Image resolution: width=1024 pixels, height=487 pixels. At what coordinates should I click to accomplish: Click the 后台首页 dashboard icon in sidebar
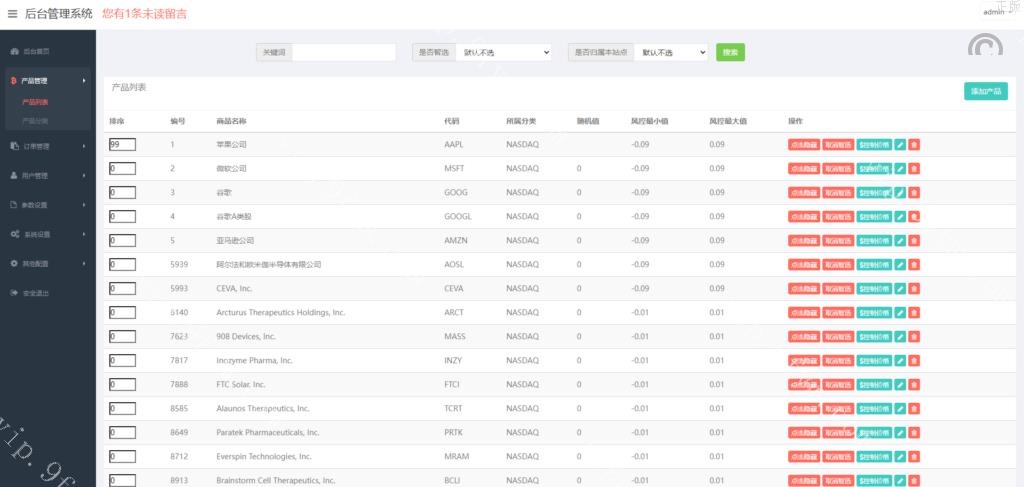click(14, 50)
